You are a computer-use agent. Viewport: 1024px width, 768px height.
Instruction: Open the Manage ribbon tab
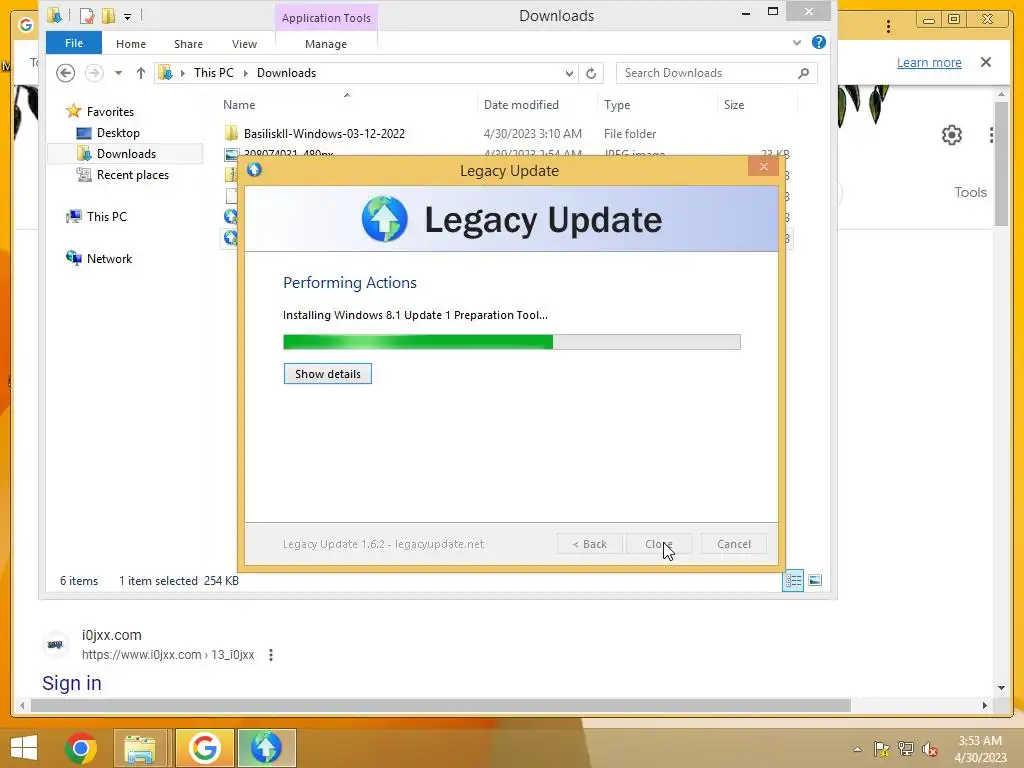(326, 44)
